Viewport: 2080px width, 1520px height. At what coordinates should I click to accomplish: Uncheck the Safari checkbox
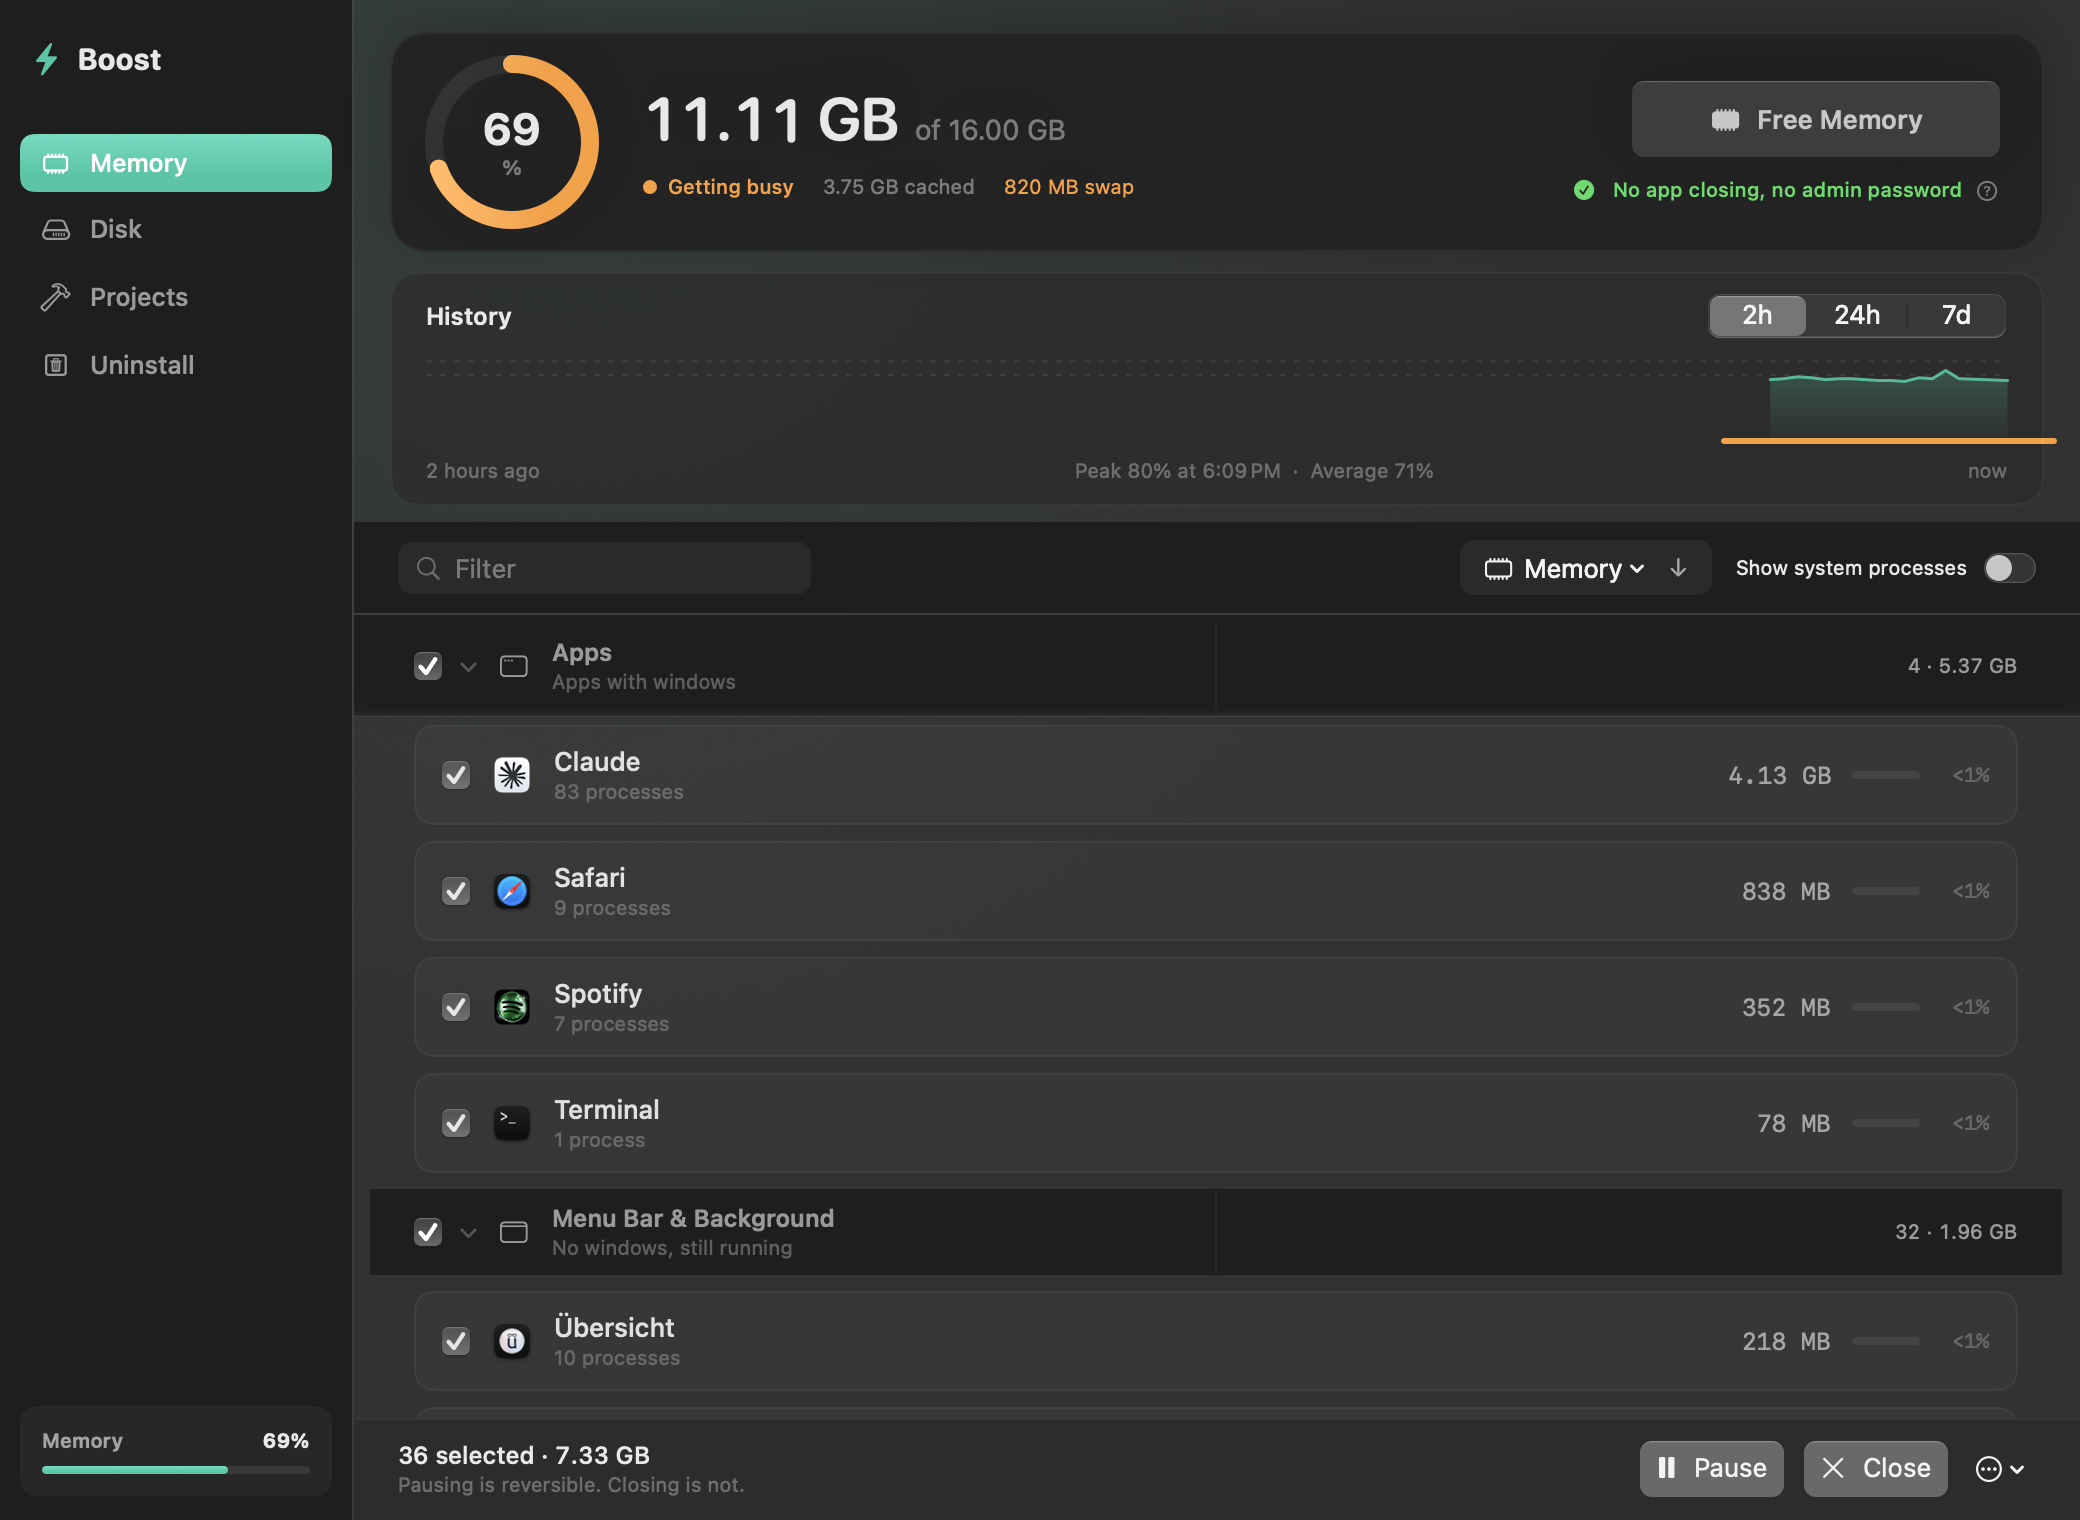point(456,891)
